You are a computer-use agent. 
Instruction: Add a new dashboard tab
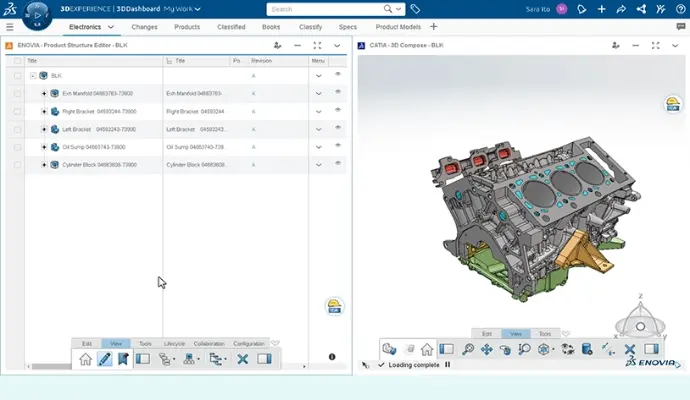click(433, 27)
